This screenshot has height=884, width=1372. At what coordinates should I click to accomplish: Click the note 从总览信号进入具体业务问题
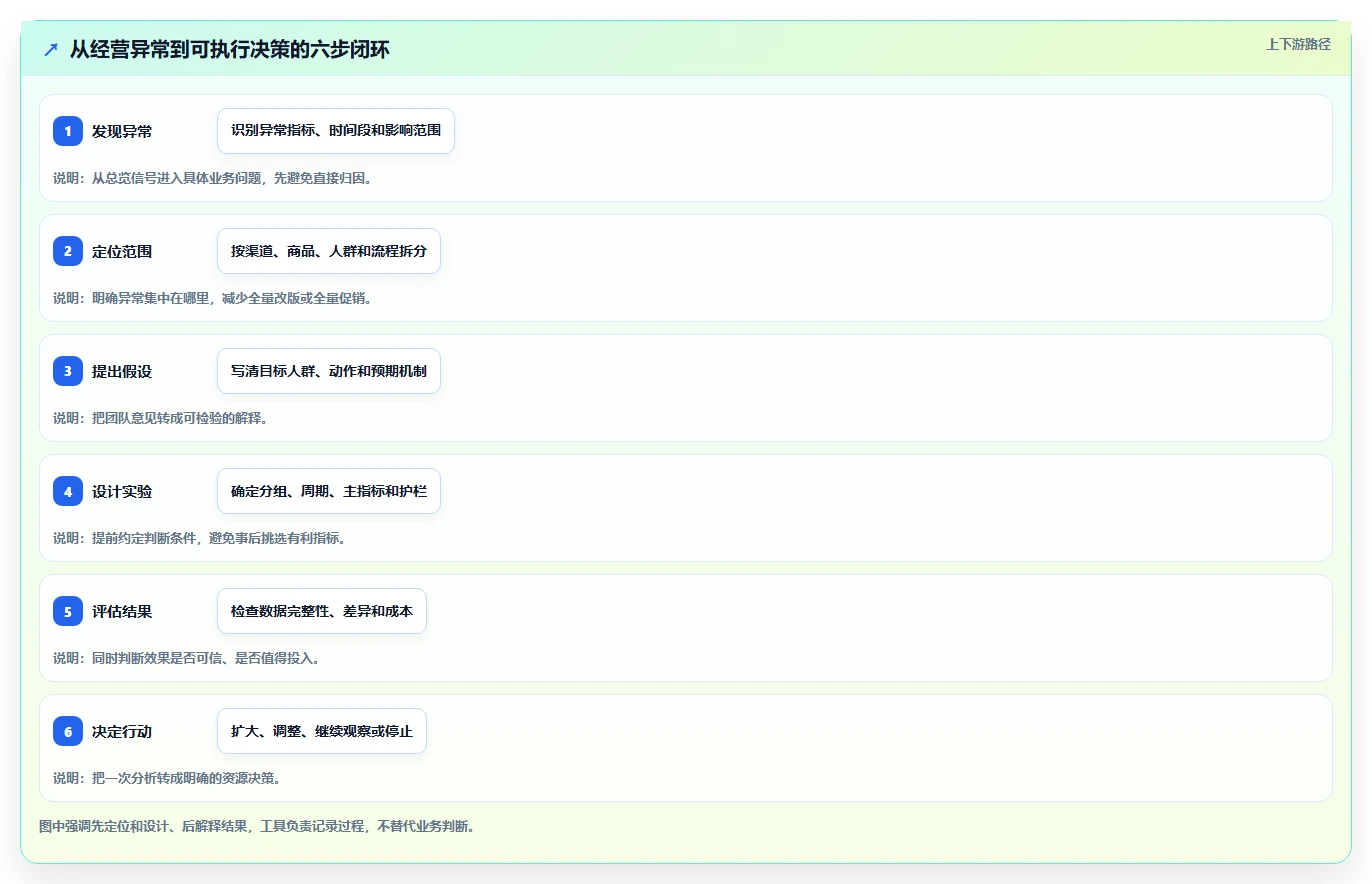[x=212, y=178]
